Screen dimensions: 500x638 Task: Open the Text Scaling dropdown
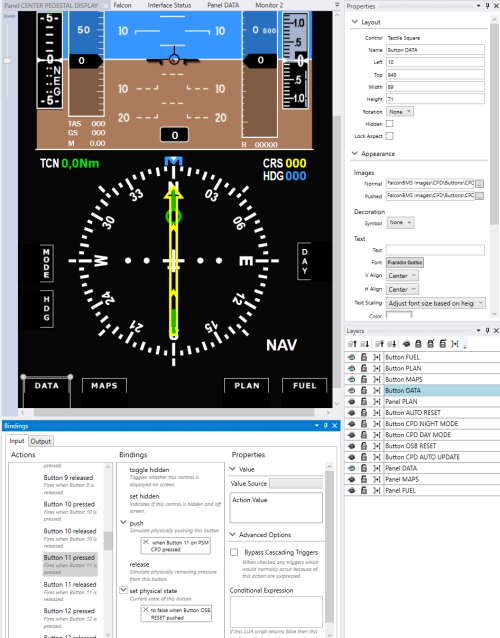pyautogui.click(x=435, y=303)
